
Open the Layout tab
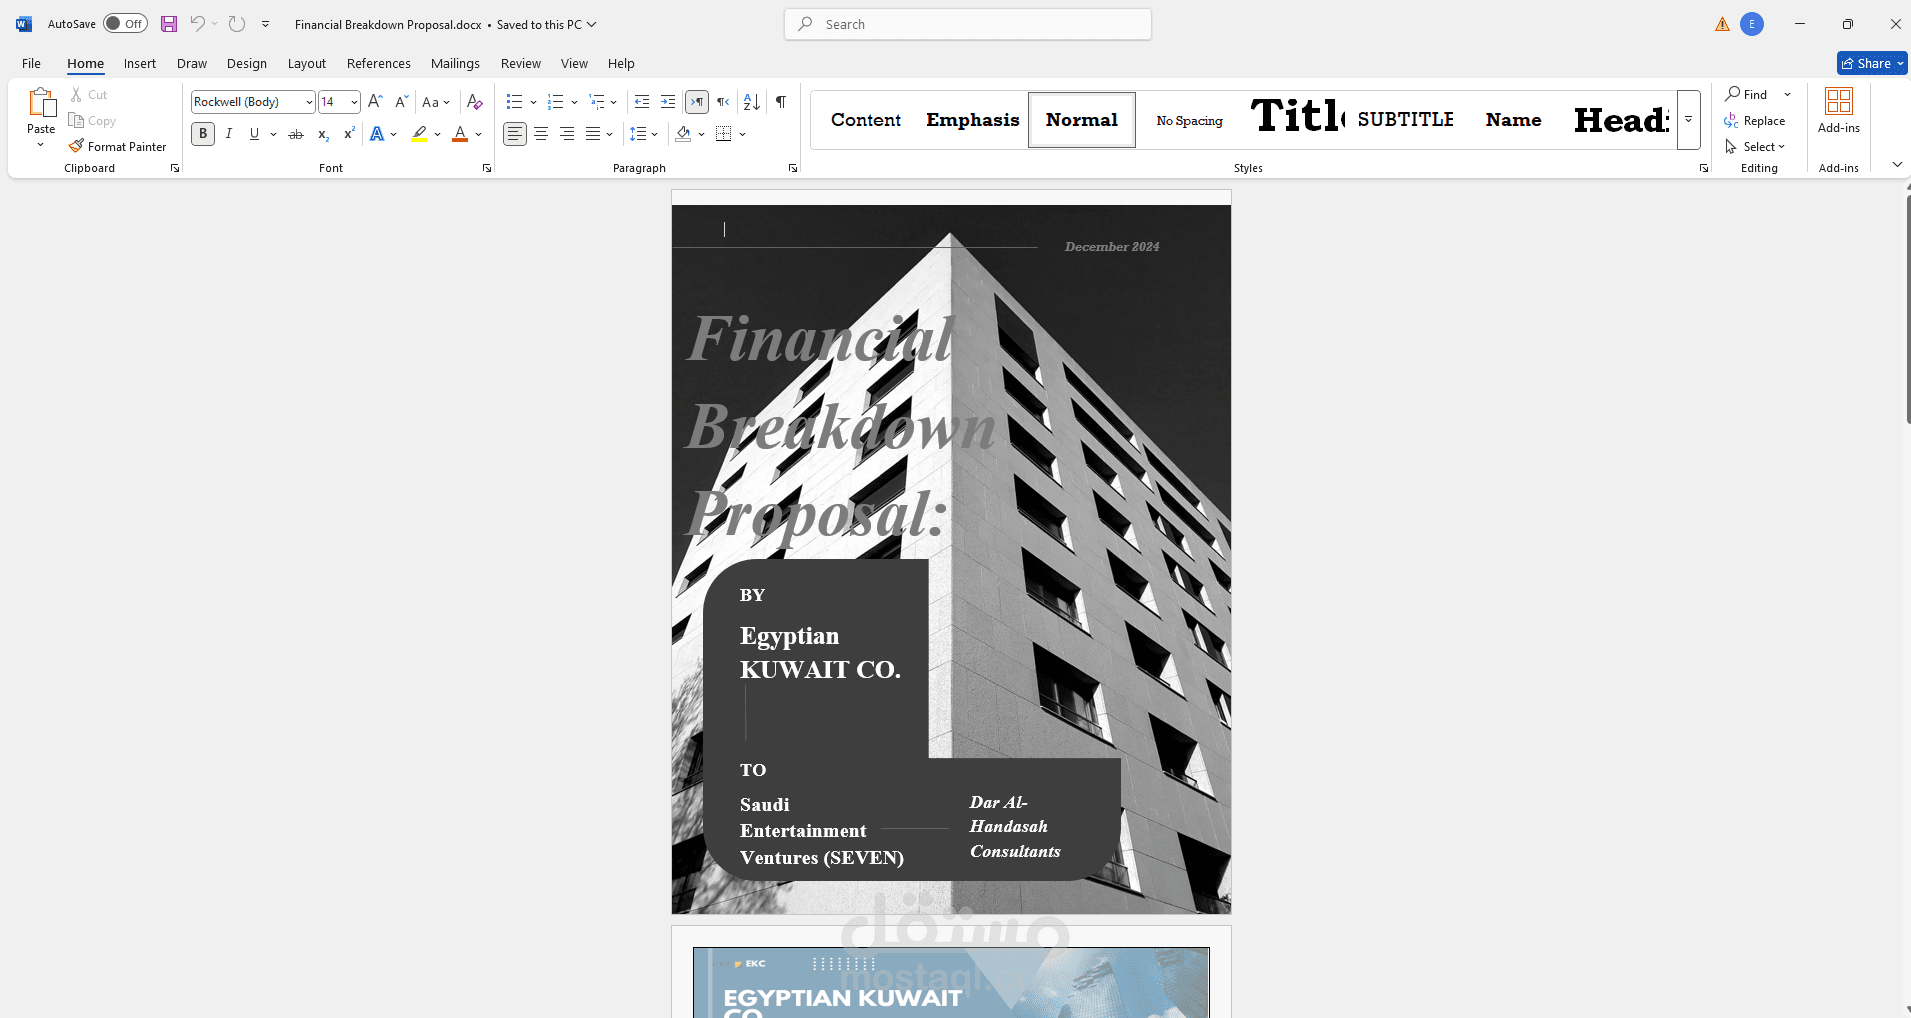307,63
